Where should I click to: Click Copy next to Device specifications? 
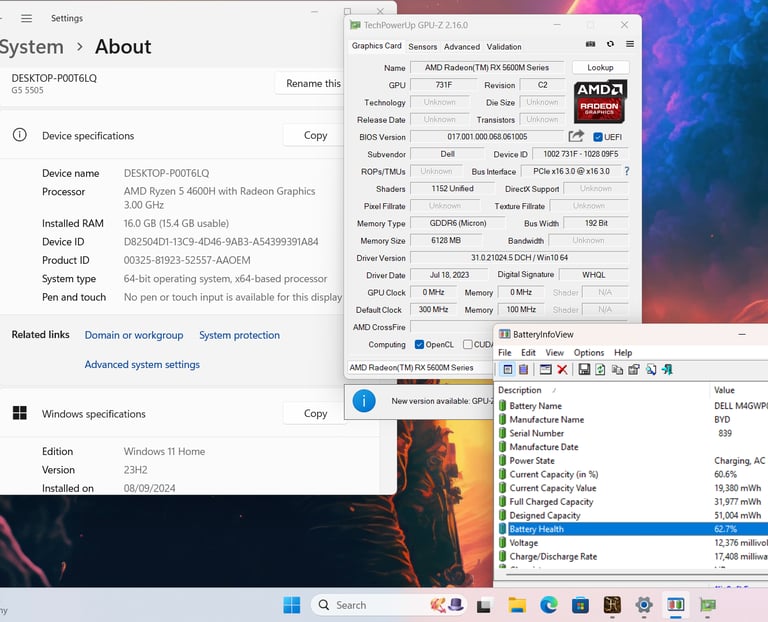point(315,135)
